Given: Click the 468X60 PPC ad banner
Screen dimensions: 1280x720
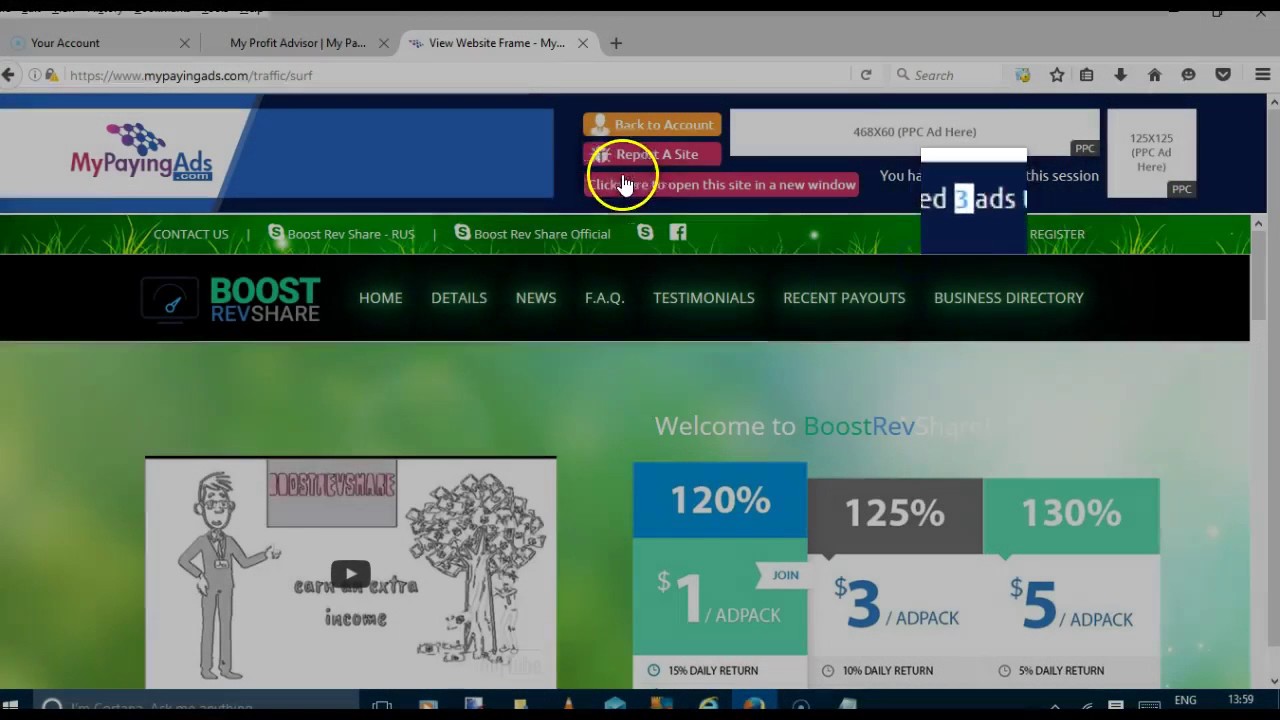Looking at the screenshot, I should coord(914,132).
